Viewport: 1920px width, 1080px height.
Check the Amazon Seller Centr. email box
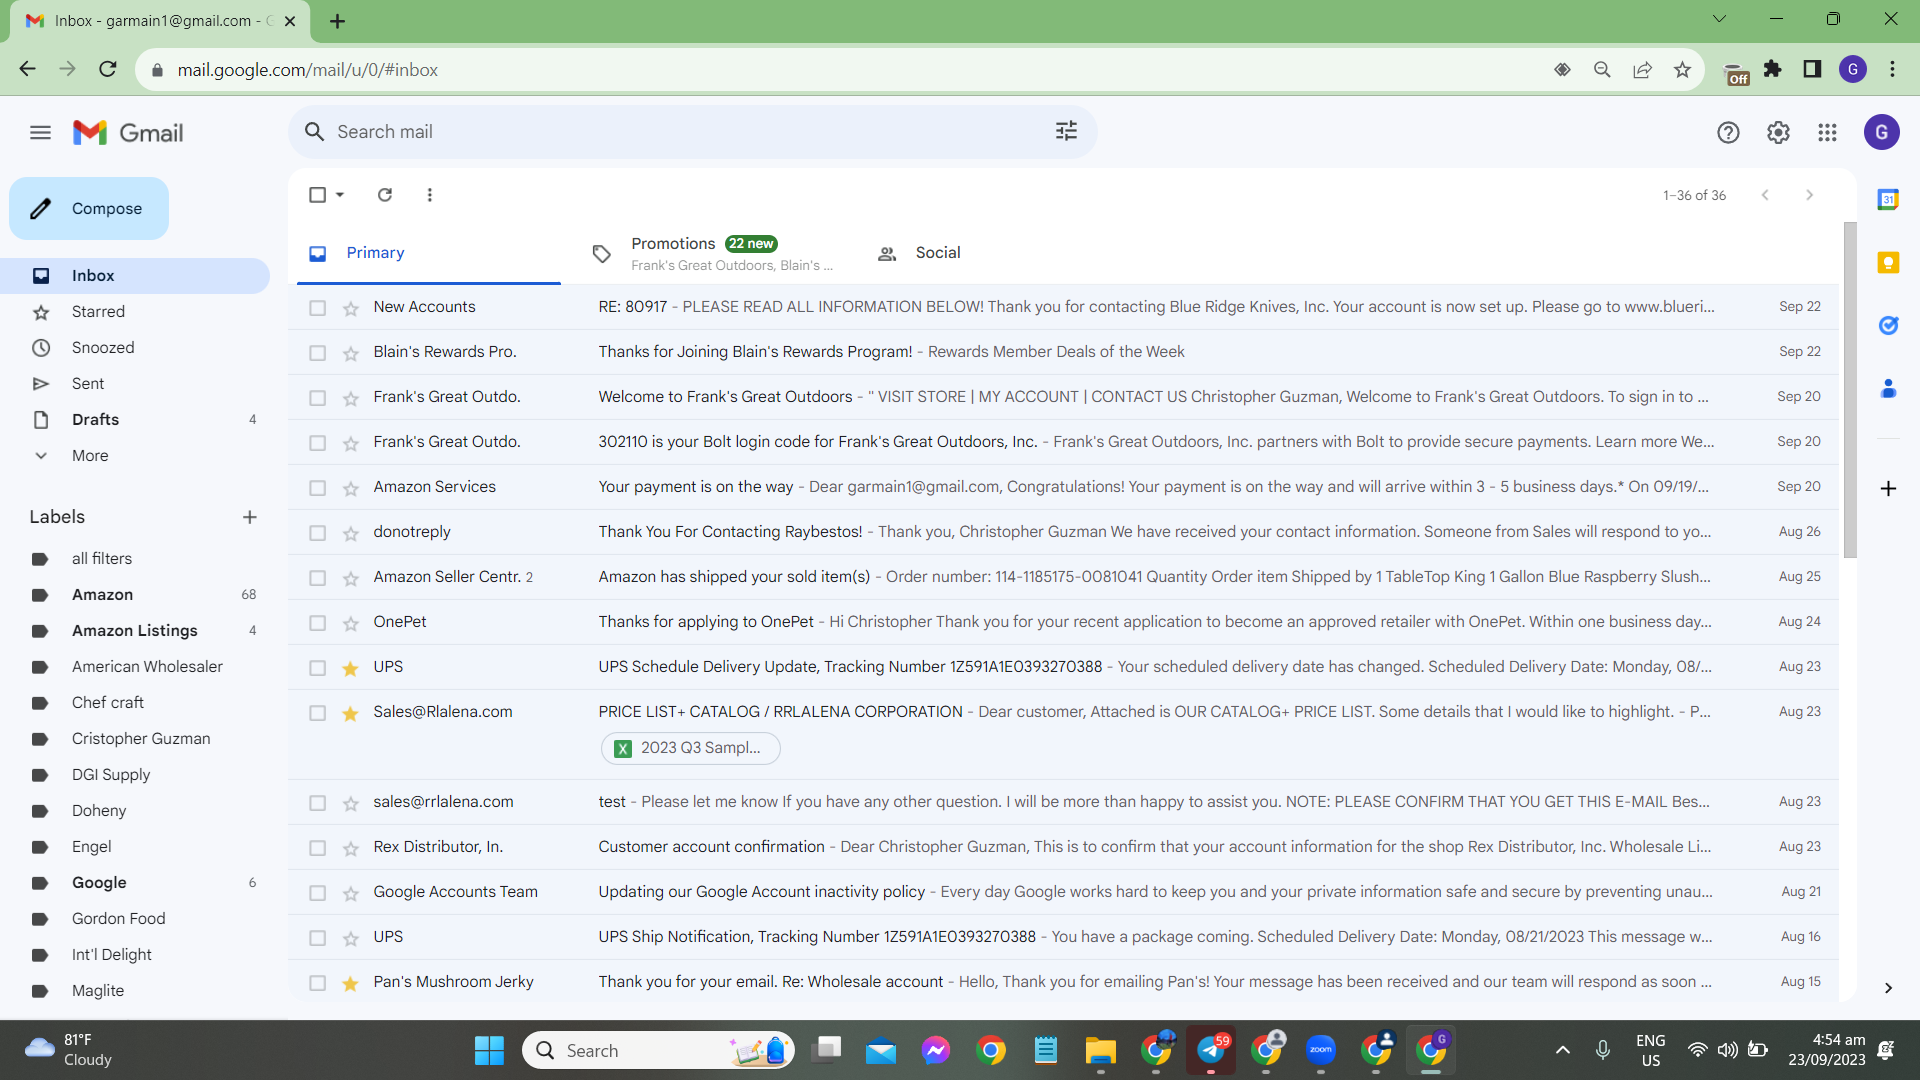tap(317, 578)
